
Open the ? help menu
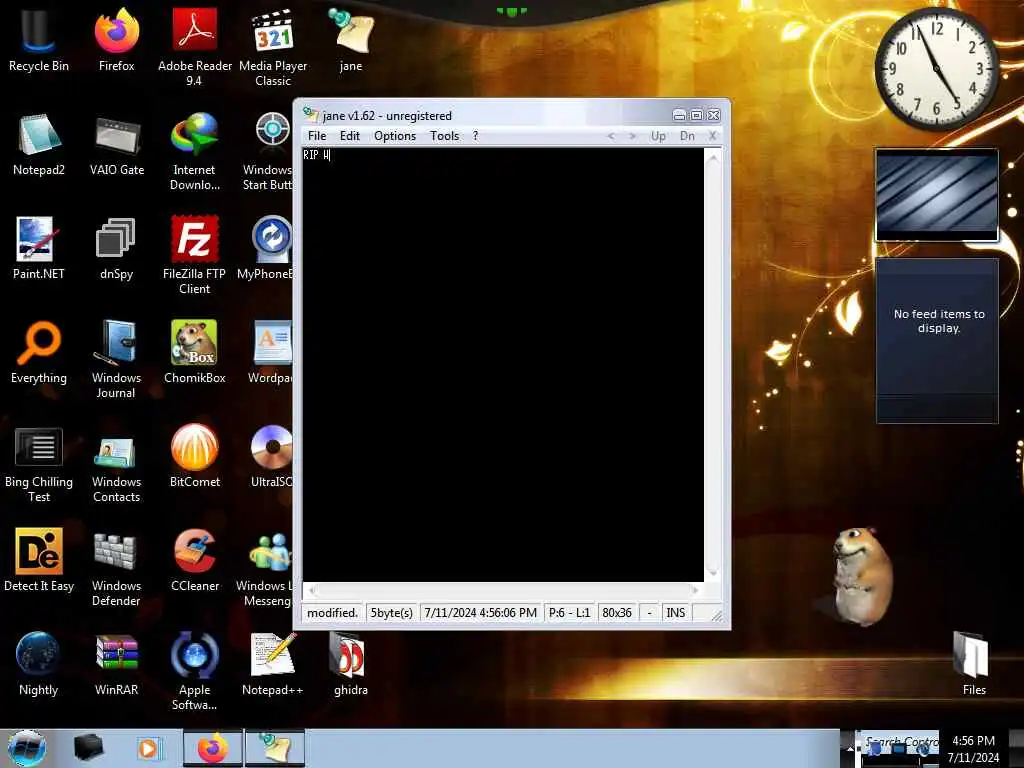[x=475, y=136]
